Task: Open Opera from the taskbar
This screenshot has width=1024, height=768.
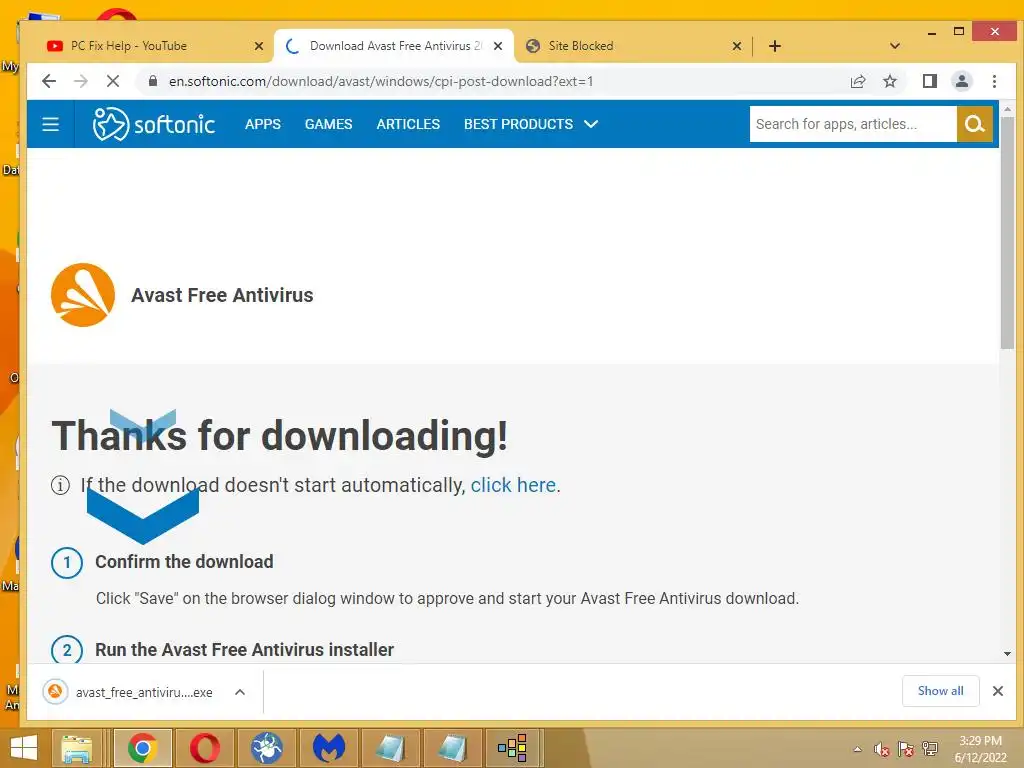Action: click(204, 748)
